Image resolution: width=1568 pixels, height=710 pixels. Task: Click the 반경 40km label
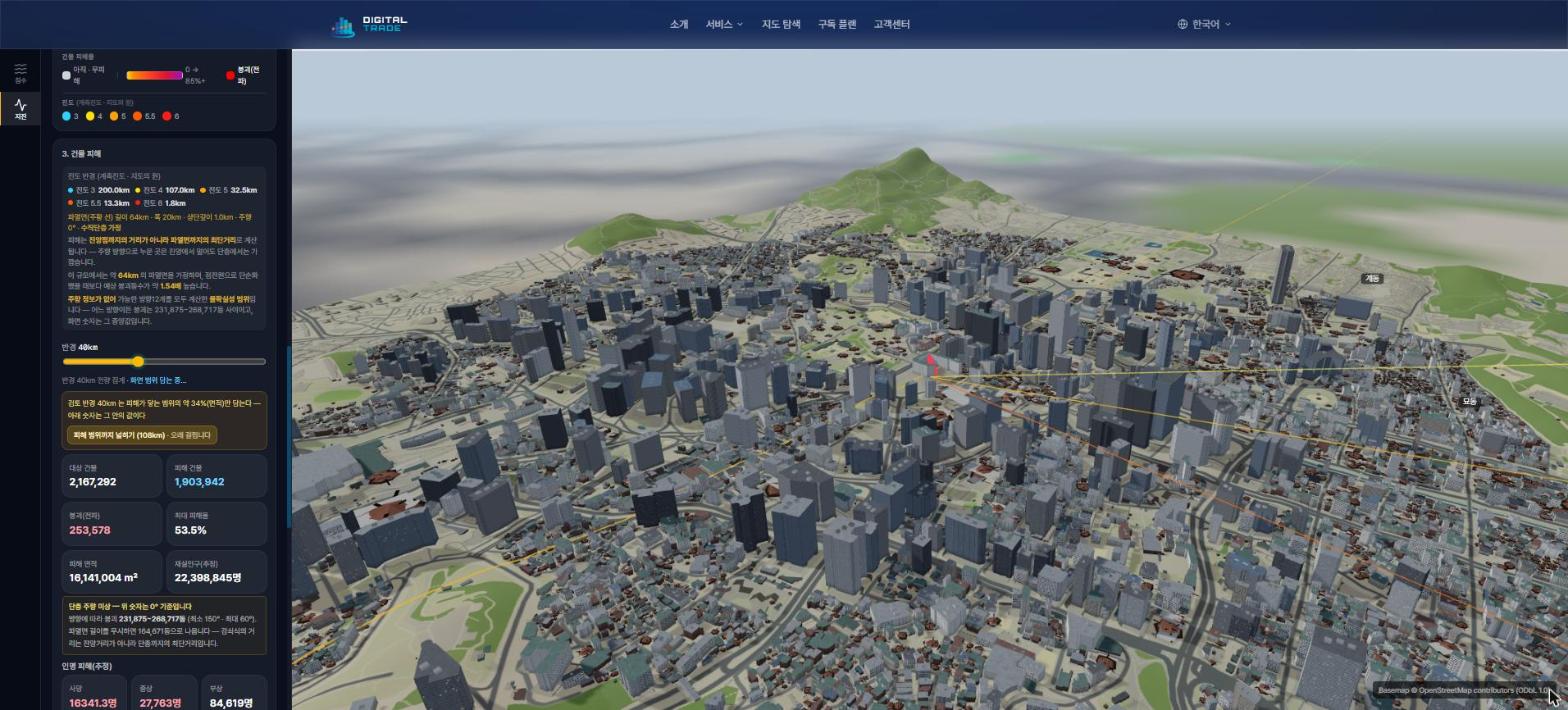80,347
